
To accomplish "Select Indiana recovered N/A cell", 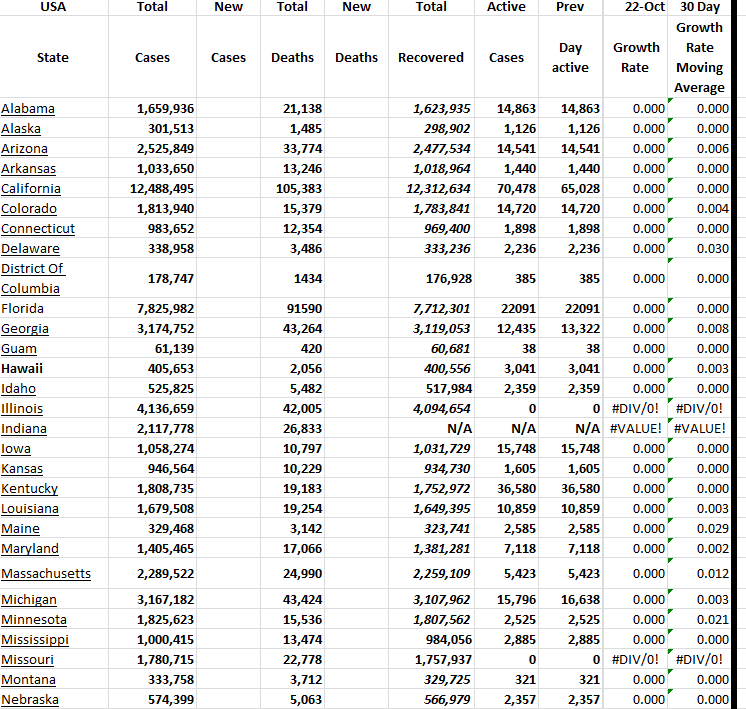I will point(431,429).
